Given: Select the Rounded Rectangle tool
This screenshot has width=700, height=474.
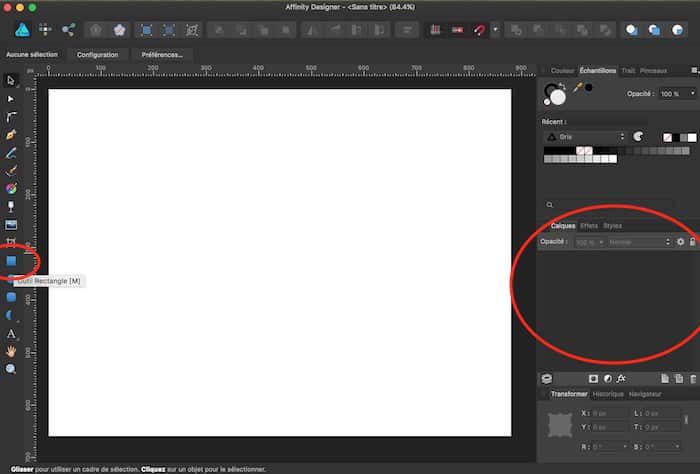Looking at the screenshot, I should point(11,297).
